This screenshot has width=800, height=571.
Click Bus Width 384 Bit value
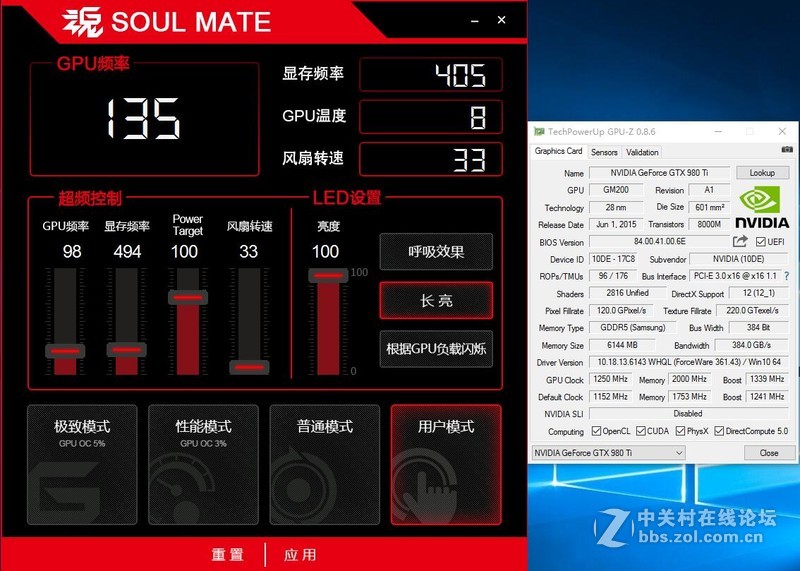pos(758,328)
